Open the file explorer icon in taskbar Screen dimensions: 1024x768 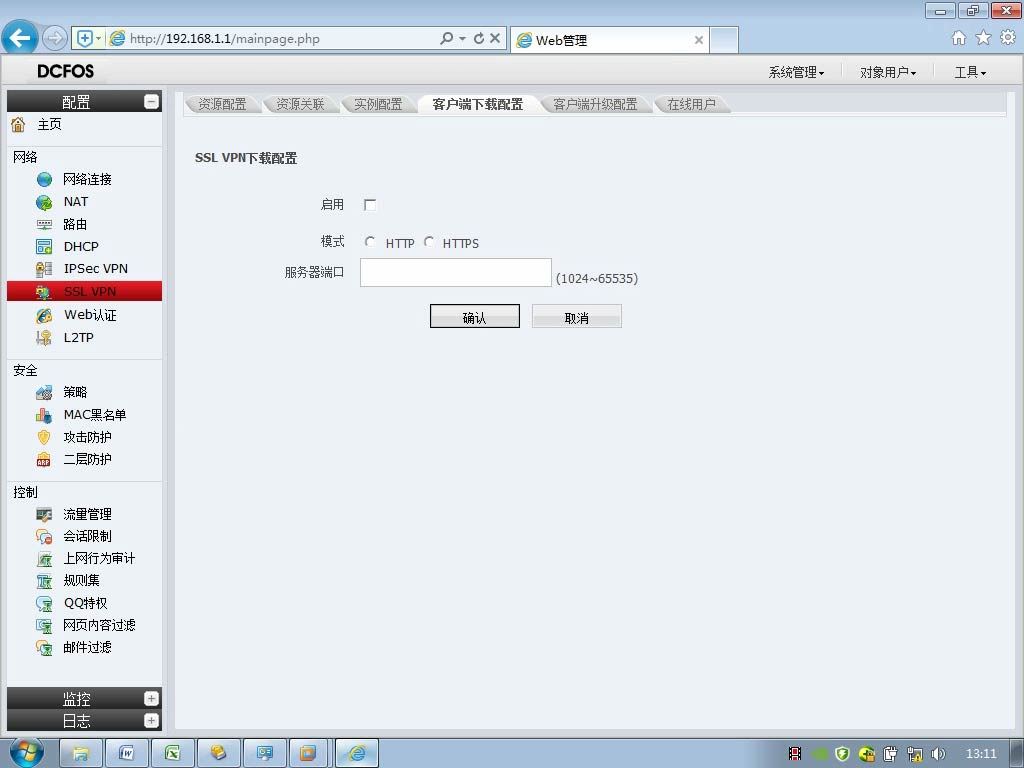click(81, 753)
